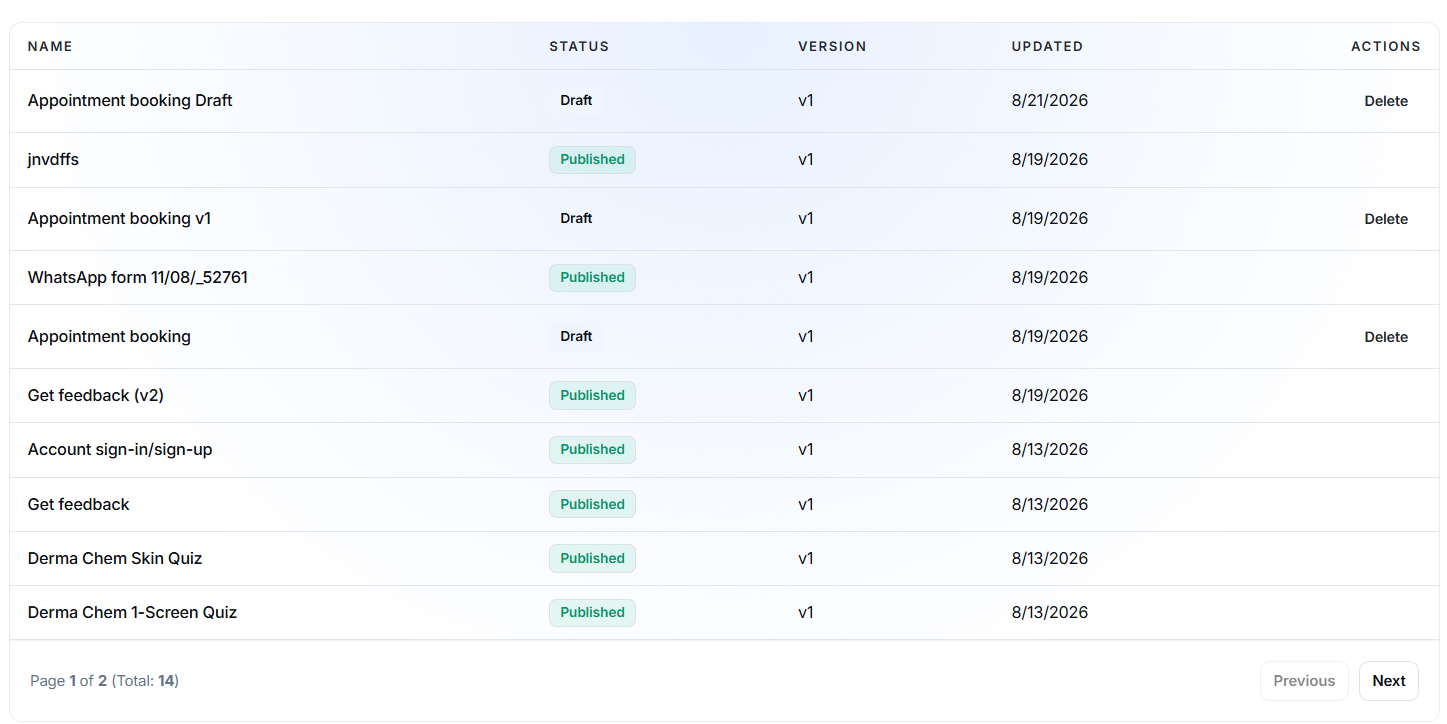
Task: Open Derma Chem Skin Quiz
Action: [x=115, y=558]
